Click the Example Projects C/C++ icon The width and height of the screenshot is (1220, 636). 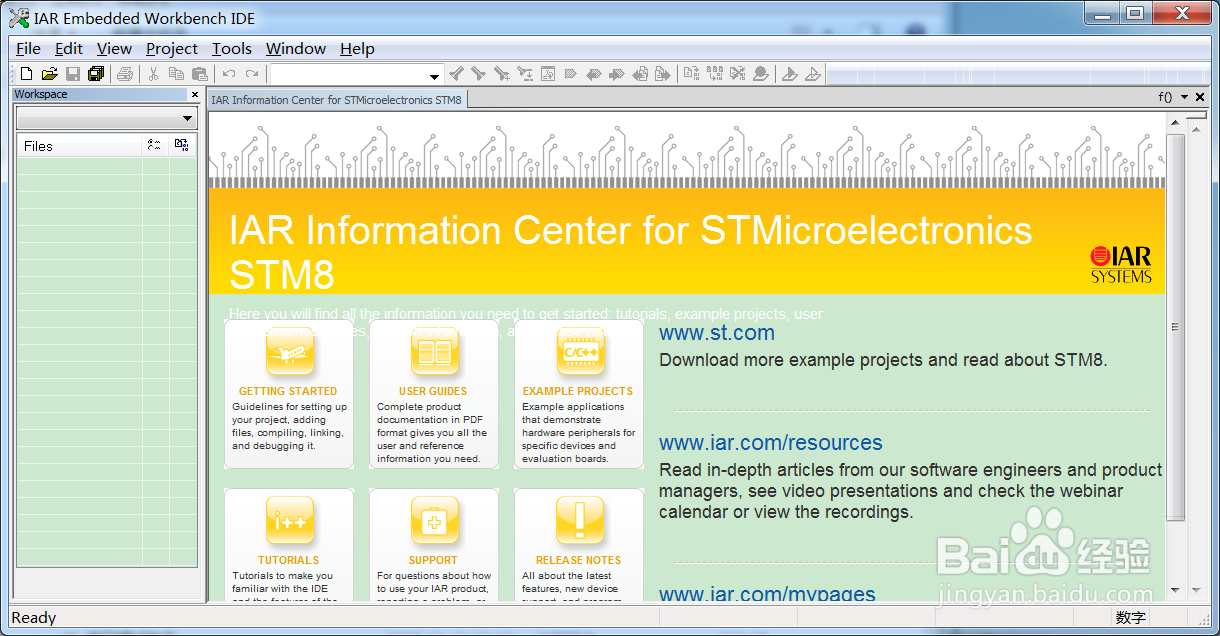pos(580,352)
